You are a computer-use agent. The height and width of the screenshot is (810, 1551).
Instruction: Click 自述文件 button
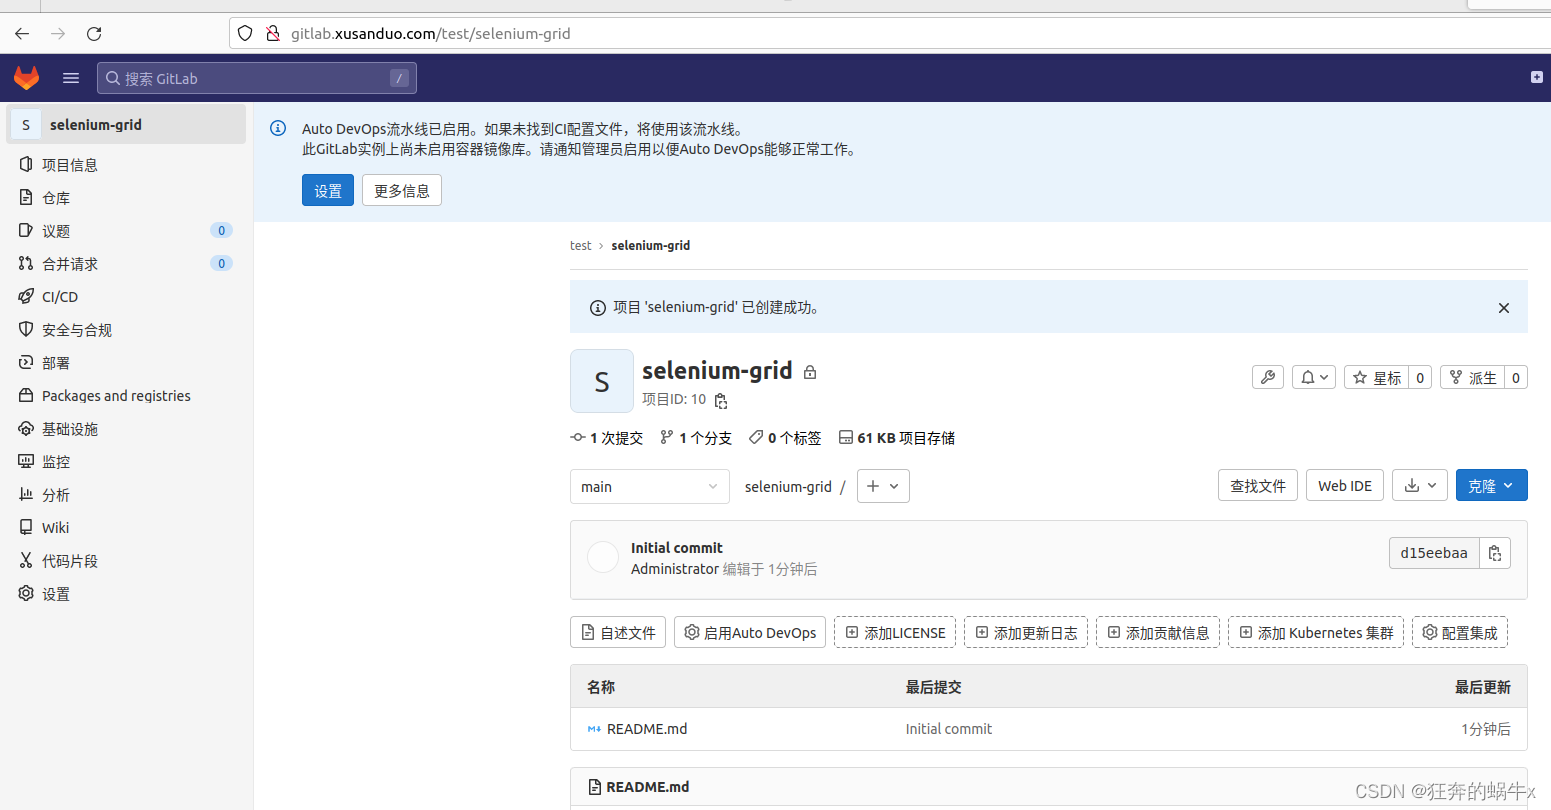618,632
